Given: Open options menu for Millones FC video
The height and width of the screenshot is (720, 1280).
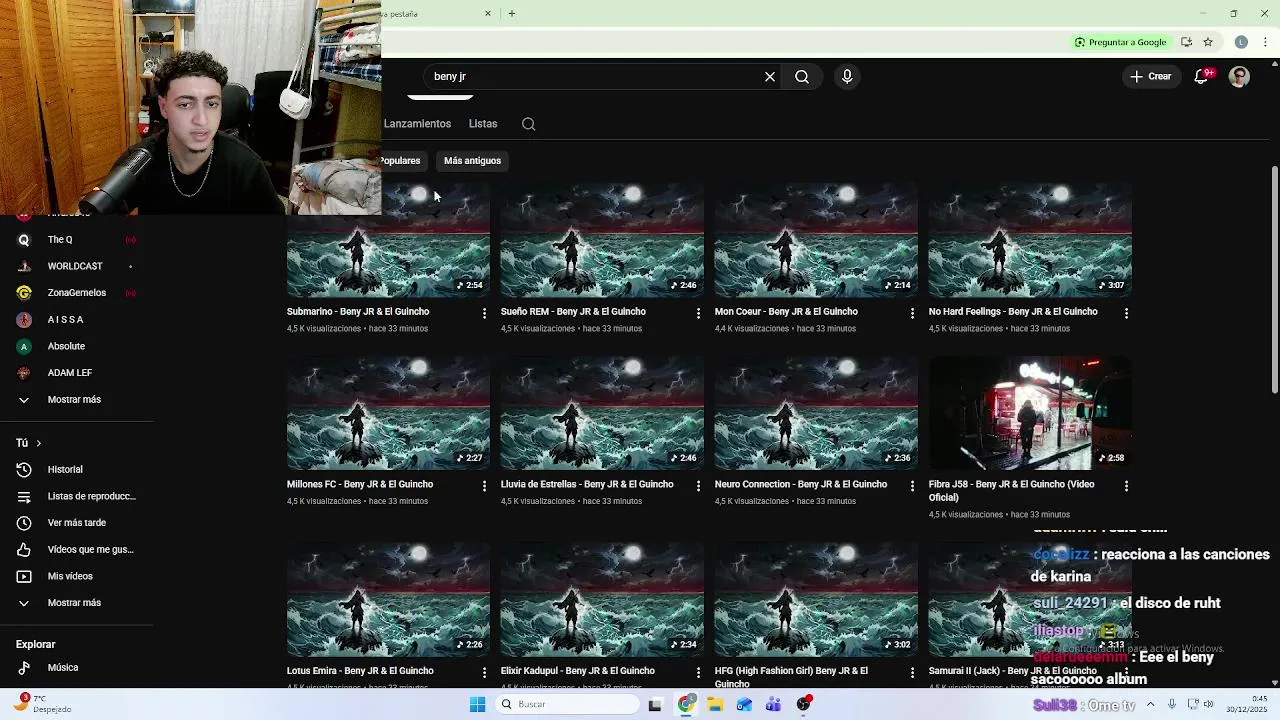Looking at the screenshot, I should (x=484, y=486).
